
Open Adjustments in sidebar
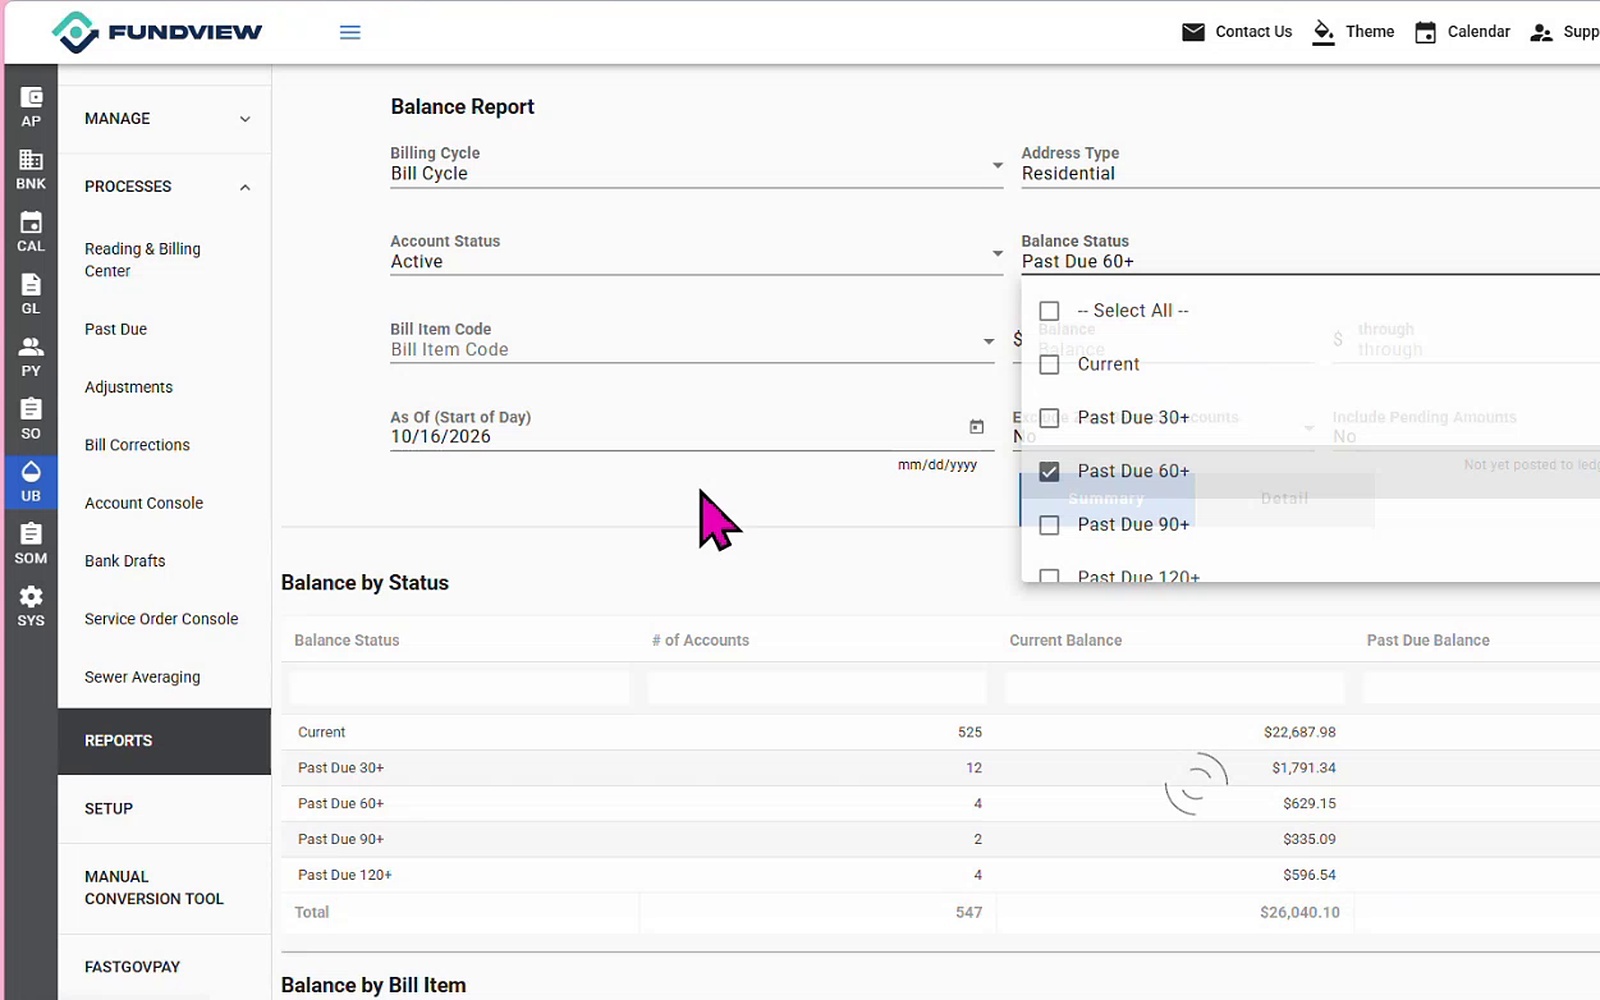click(129, 387)
